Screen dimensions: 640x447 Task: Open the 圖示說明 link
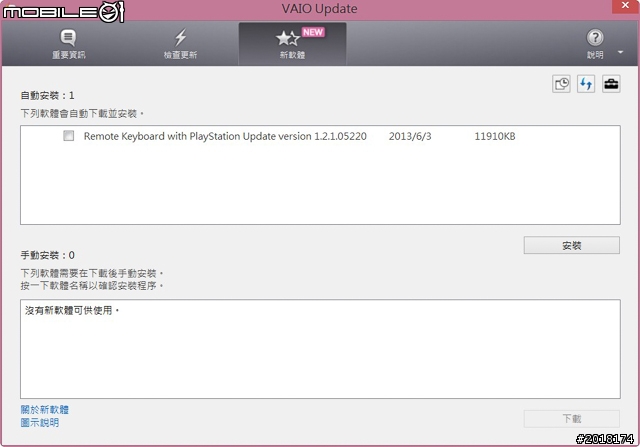tap(40, 423)
